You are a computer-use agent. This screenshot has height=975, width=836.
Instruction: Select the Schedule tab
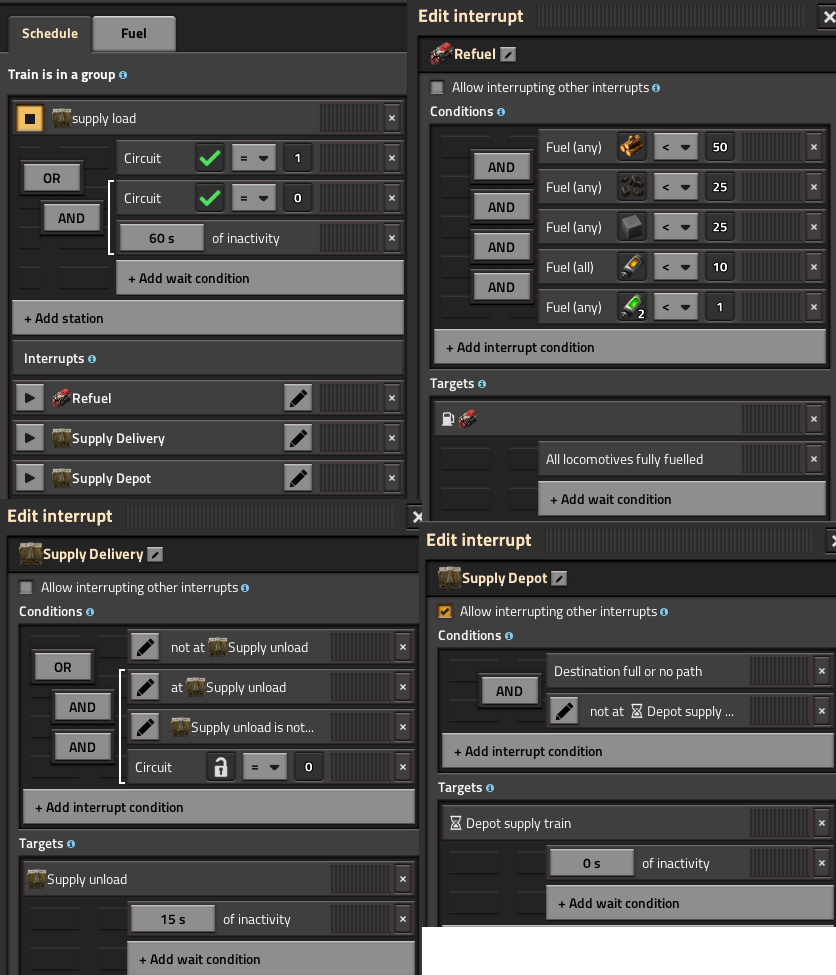50,33
